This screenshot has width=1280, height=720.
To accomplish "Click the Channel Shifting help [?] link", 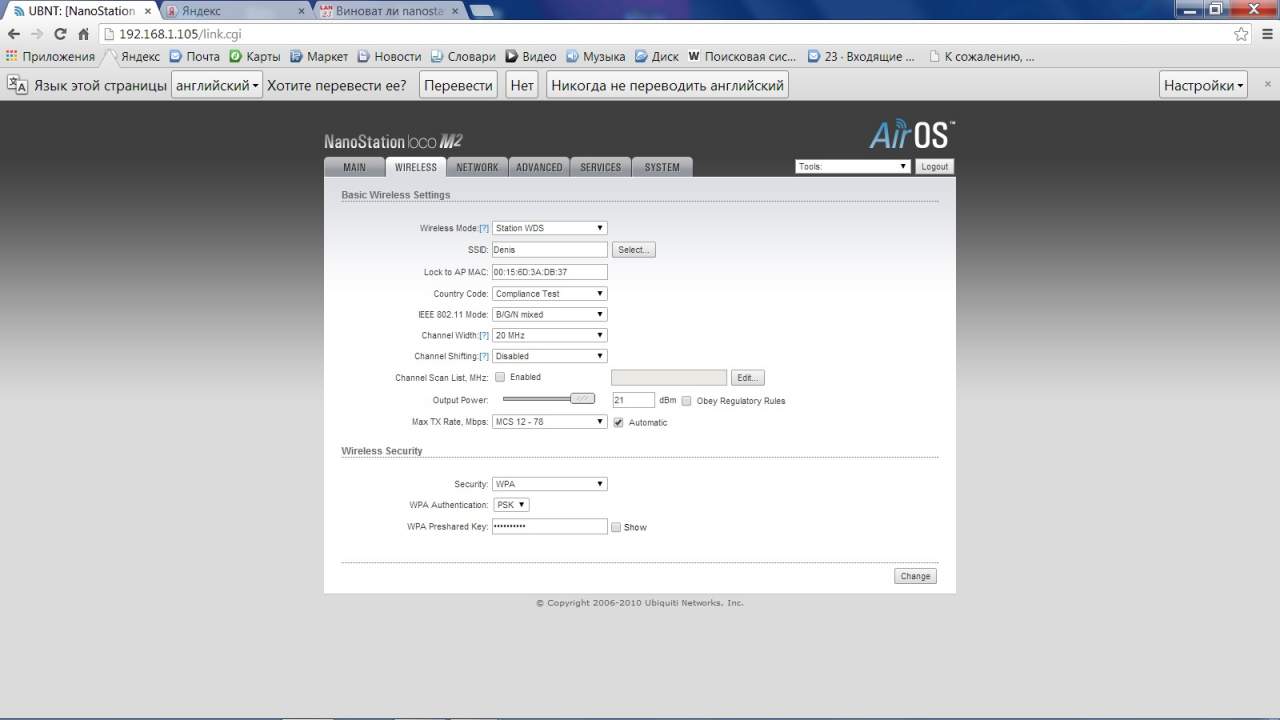I will click(484, 357).
